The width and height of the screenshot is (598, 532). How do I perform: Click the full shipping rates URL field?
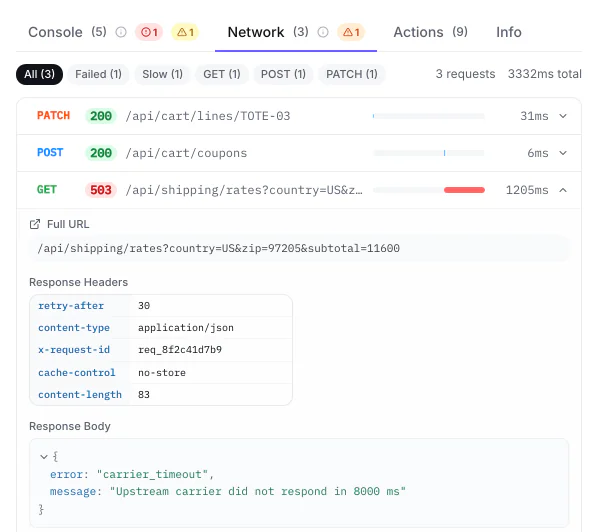coord(299,248)
